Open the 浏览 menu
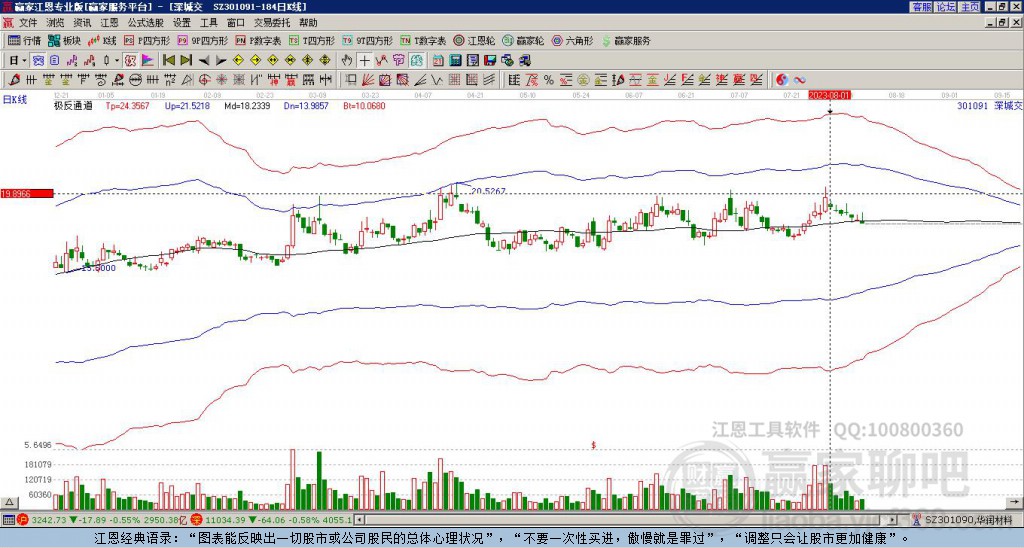Image resolution: width=1024 pixels, height=548 pixels. pyautogui.click(x=56, y=23)
